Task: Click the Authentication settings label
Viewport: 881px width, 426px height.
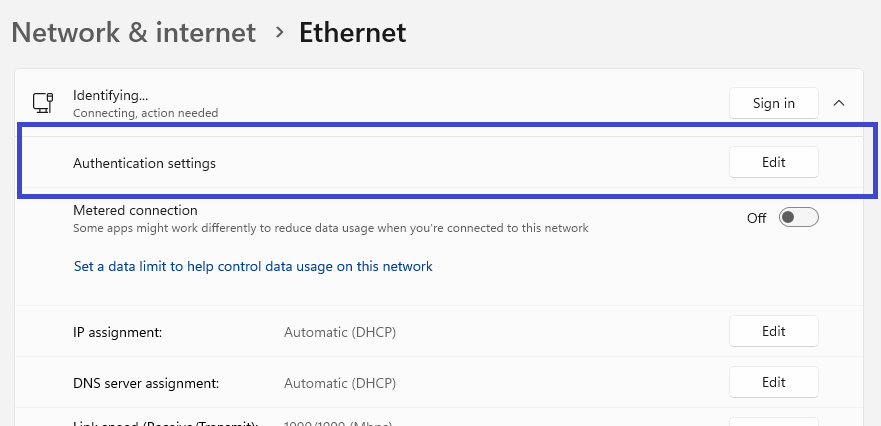Action: pos(144,163)
